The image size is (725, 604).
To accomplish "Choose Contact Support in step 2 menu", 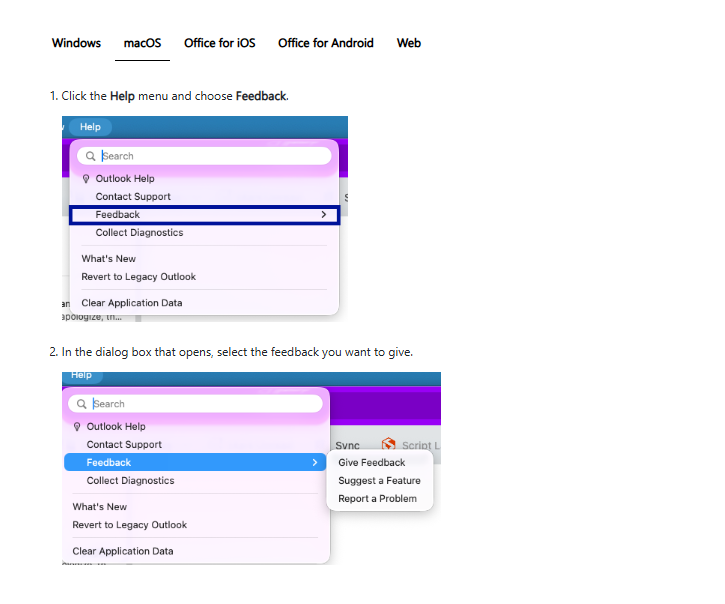I will pos(124,444).
